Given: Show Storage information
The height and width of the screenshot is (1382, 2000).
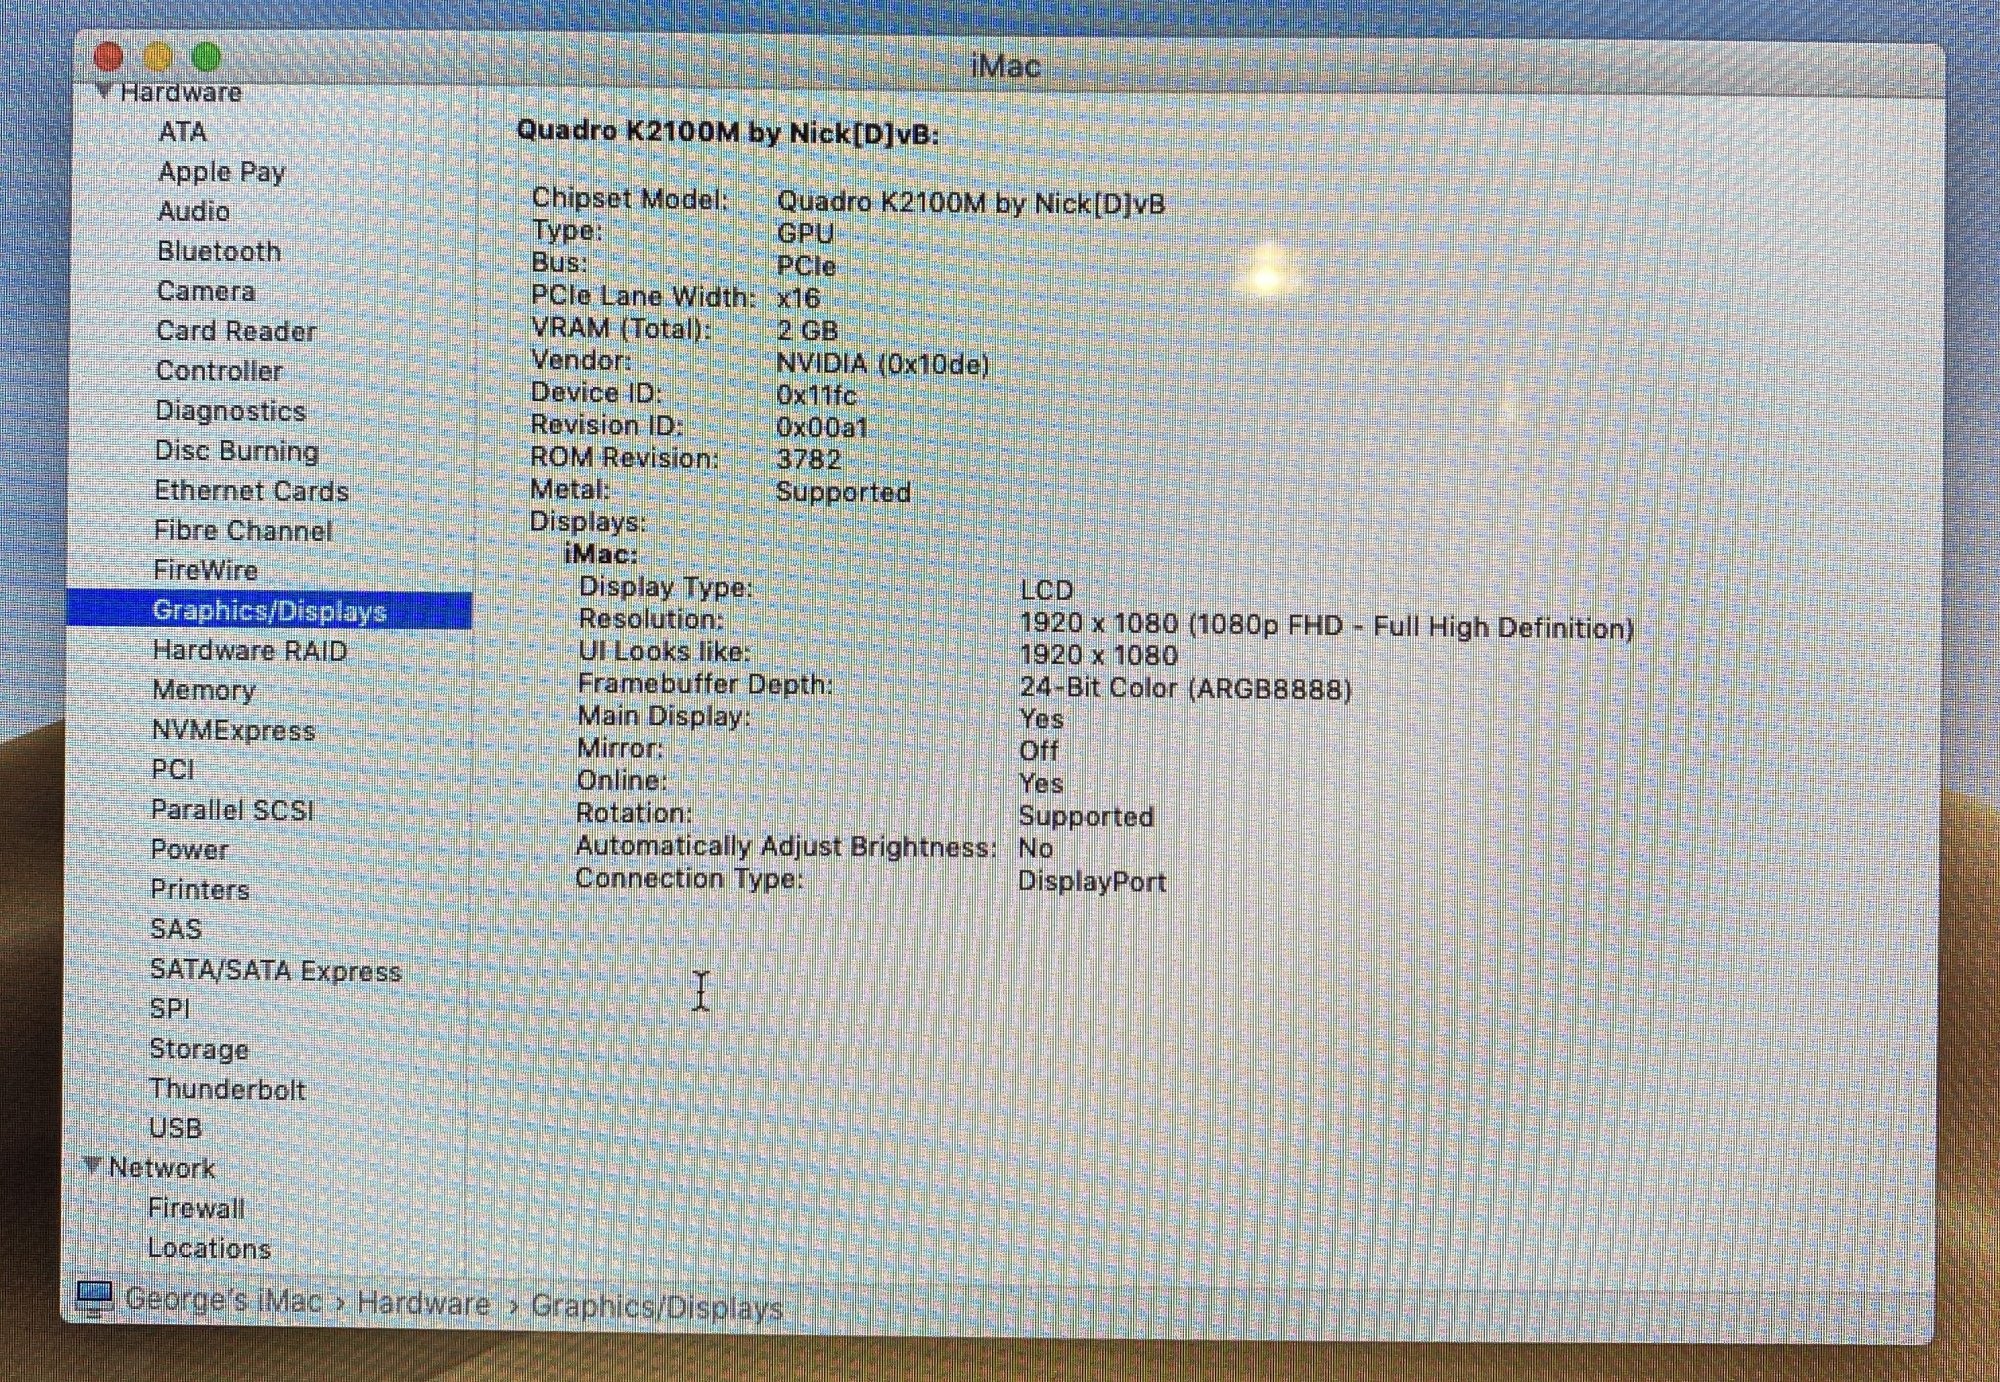Looking at the screenshot, I should pyautogui.click(x=199, y=1049).
